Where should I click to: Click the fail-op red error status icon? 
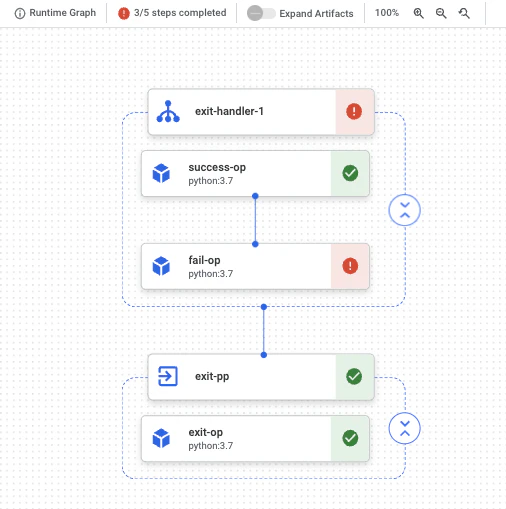tap(350, 266)
